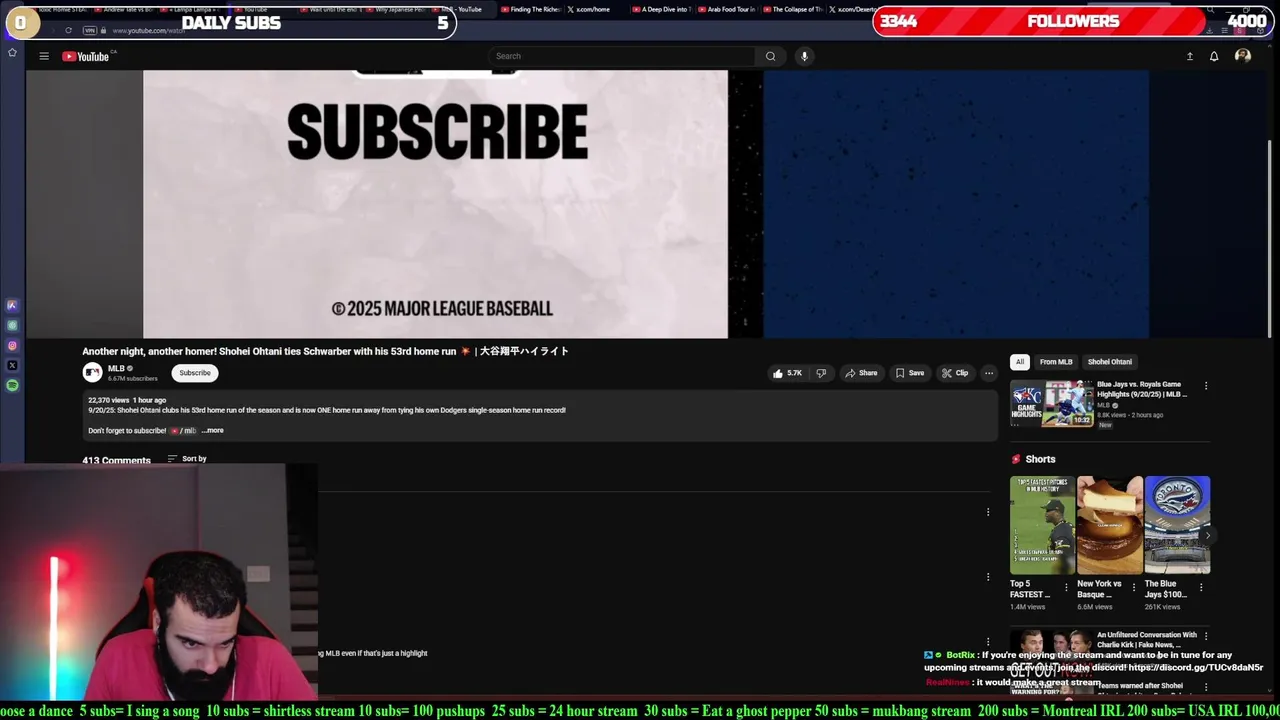
Task: Open the account avatar menu
Action: 1243,56
